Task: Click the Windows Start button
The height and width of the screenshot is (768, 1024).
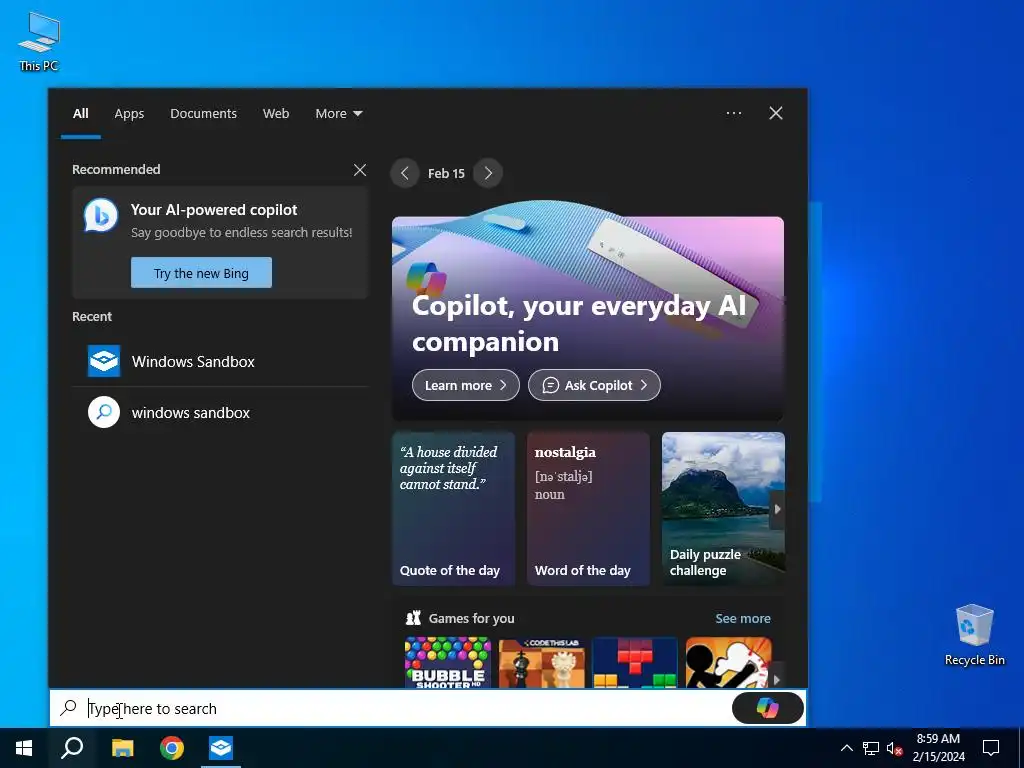Action: pyautogui.click(x=24, y=748)
